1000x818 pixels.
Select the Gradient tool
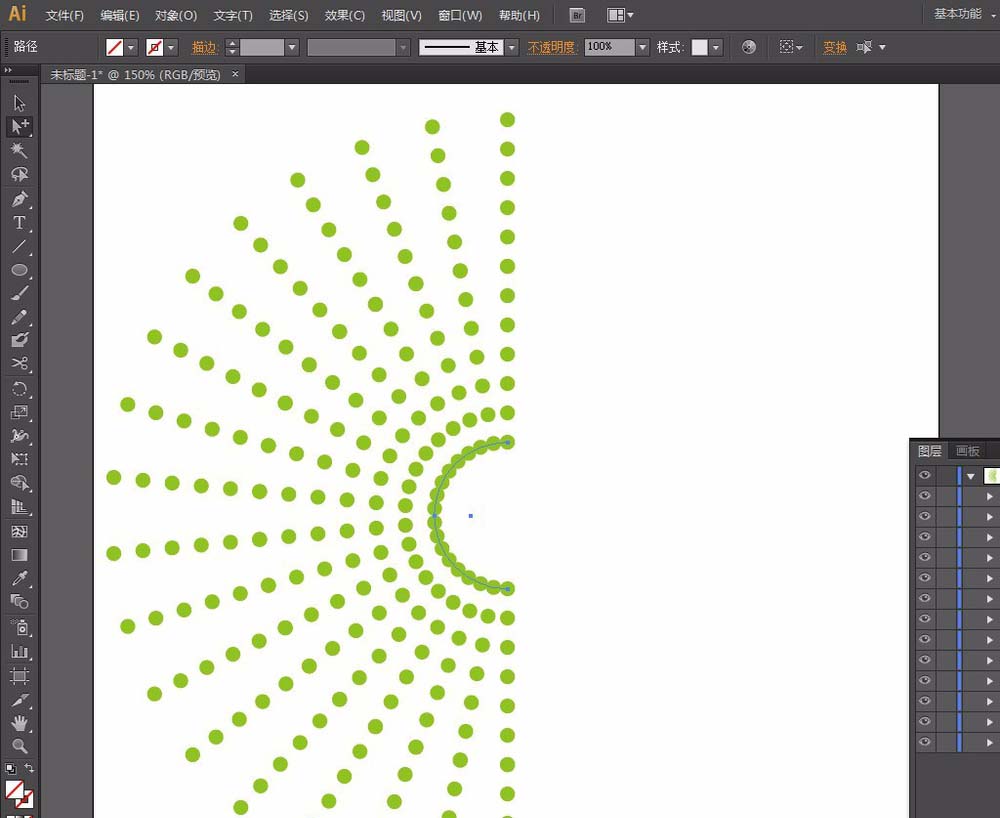19,555
